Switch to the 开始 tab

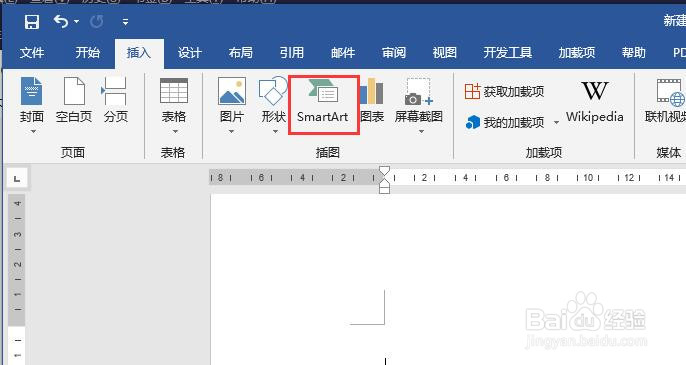[x=88, y=53]
